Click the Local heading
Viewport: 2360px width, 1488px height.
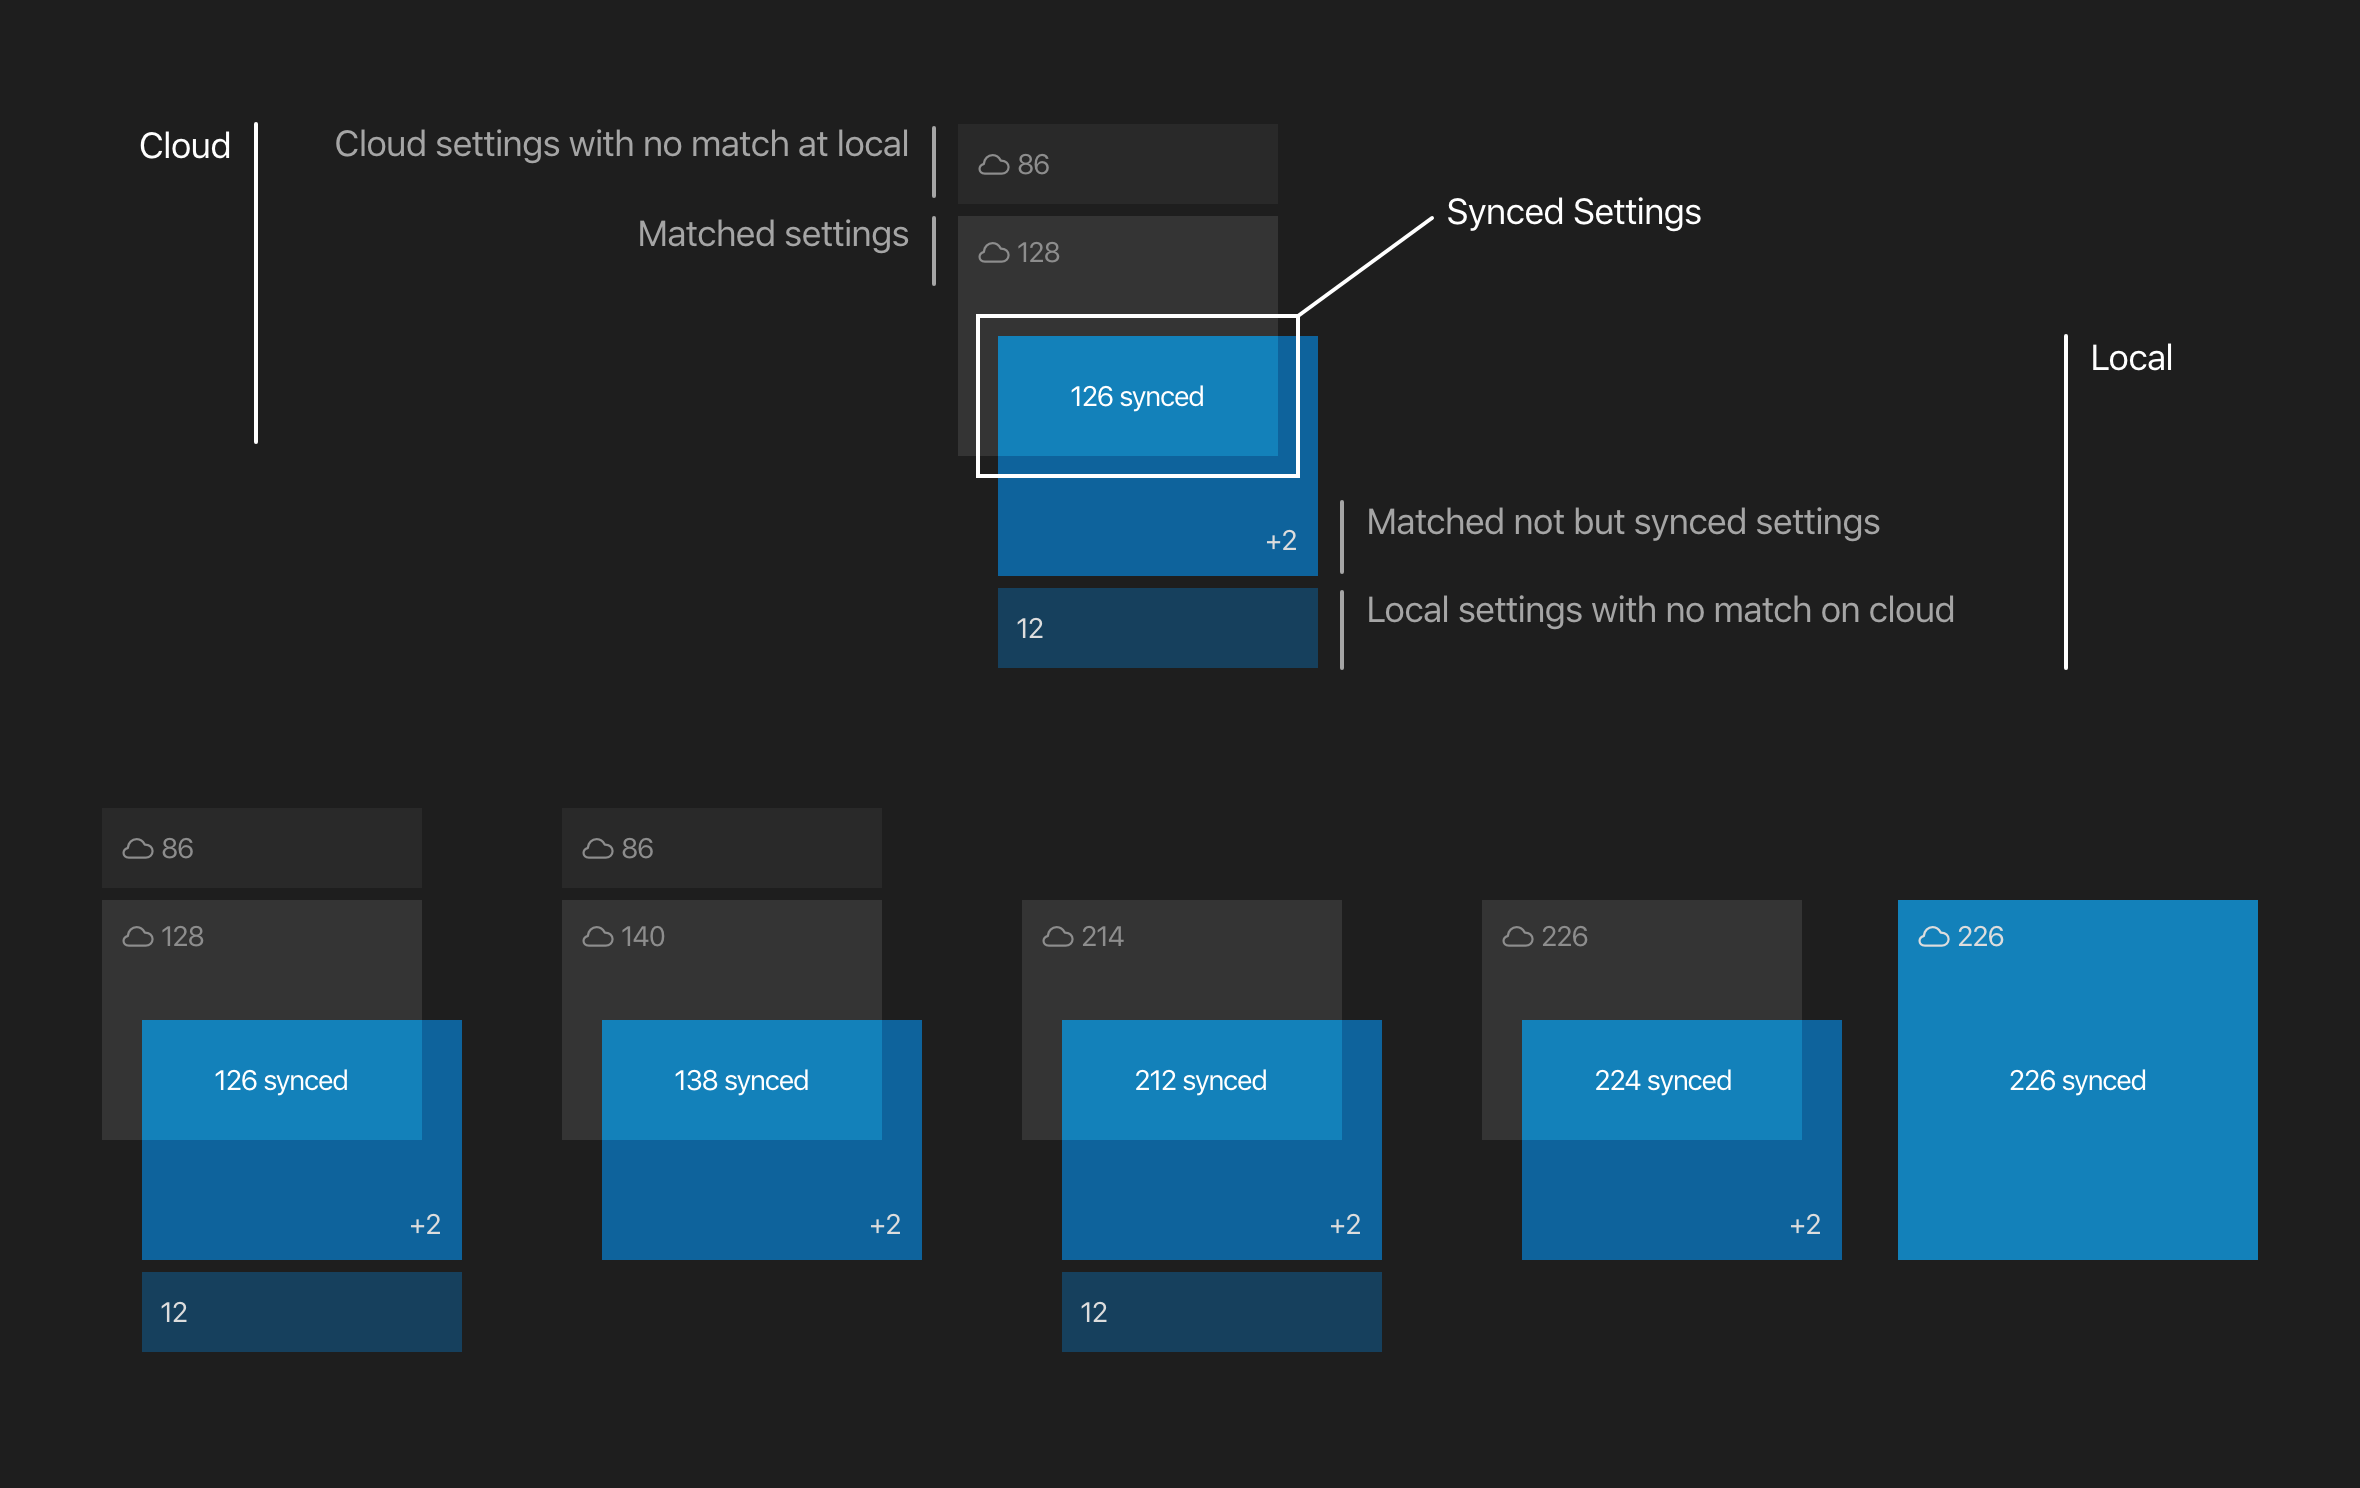[2131, 358]
